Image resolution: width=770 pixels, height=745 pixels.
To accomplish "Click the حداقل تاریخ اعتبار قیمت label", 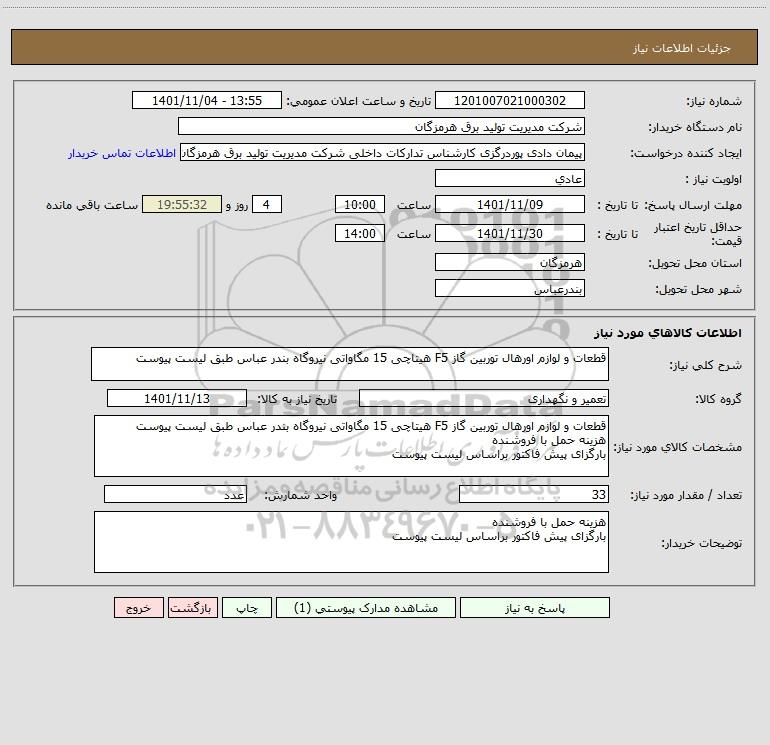I will click(x=698, y=234).
